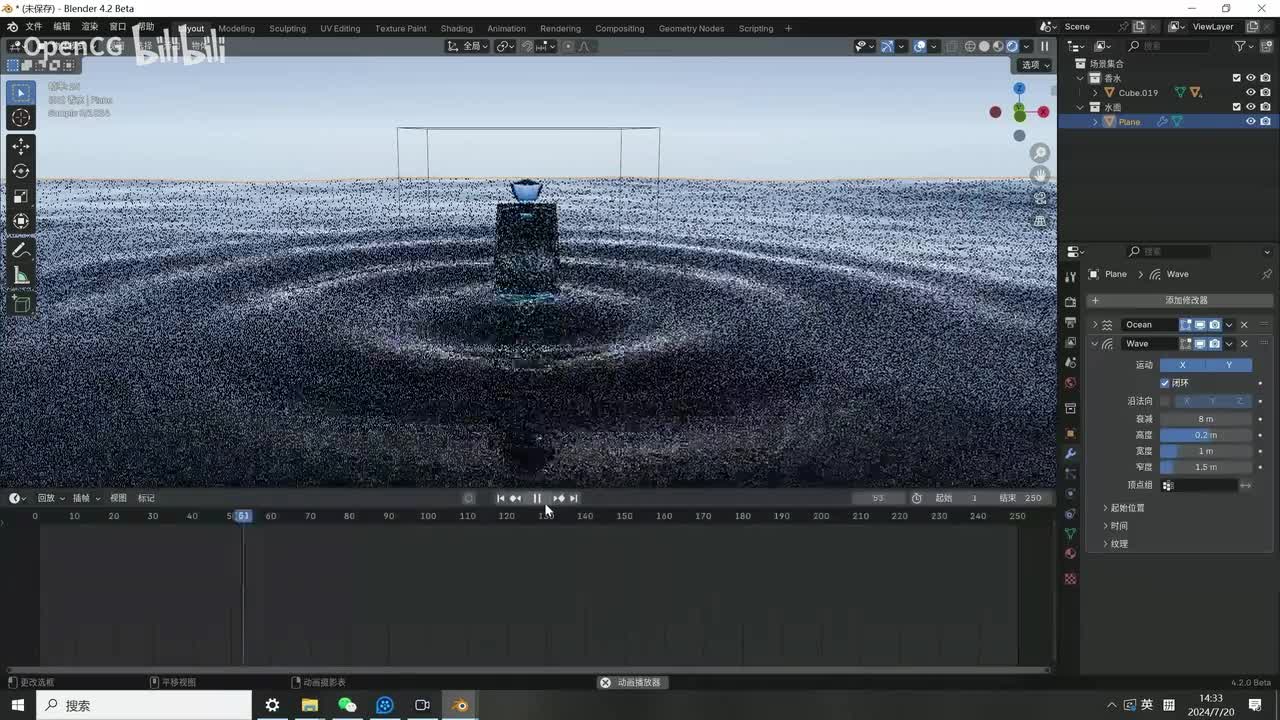Open the Object properties tab icon
This screenshot has height=720, width=1280.
pyautogui.click(x=1070, y=434)
